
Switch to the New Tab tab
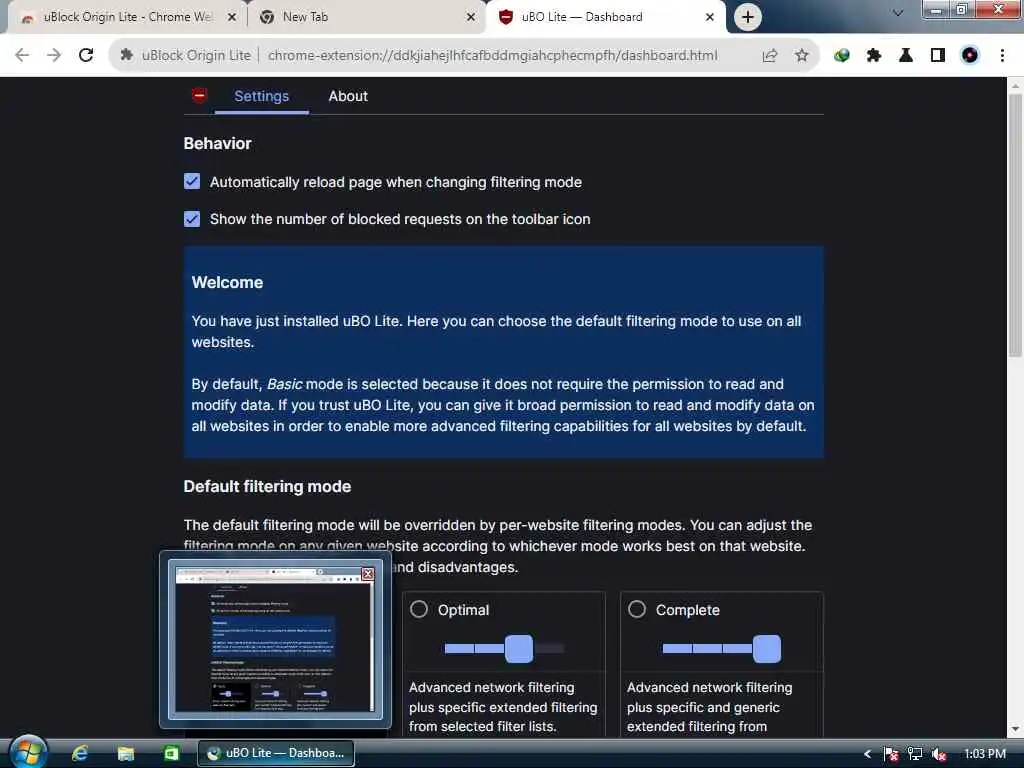coord(366,17)
